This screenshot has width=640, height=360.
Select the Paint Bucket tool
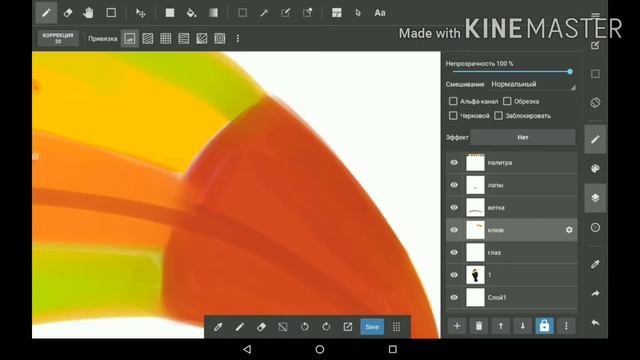[191, 13]
